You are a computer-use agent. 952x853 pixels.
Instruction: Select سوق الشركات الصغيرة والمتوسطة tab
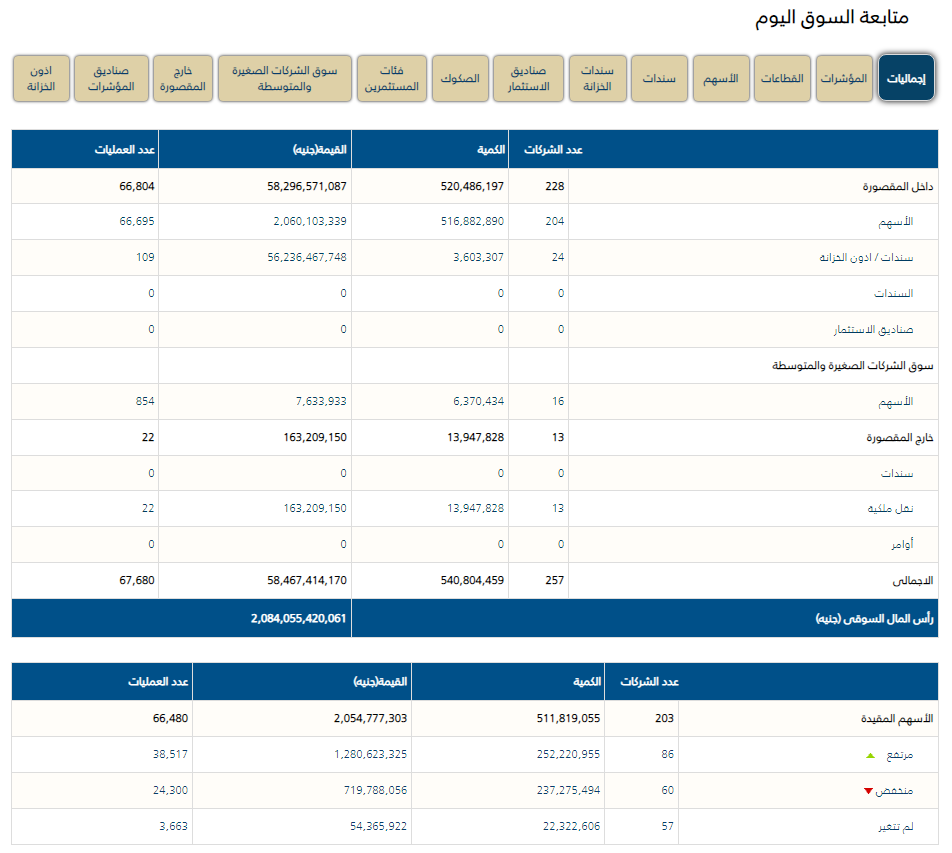tap(284, 79)
